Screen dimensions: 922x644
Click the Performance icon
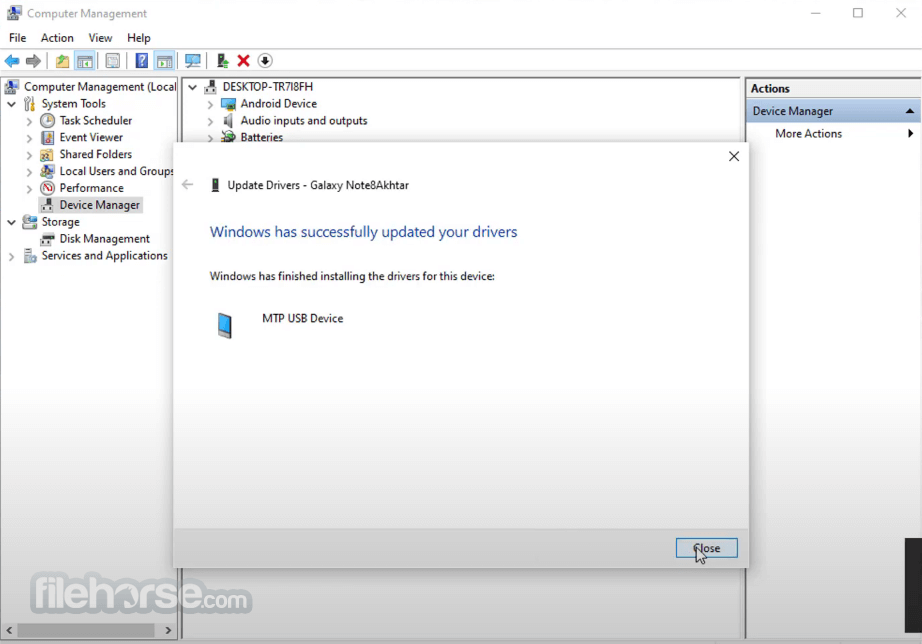[48, 188]
